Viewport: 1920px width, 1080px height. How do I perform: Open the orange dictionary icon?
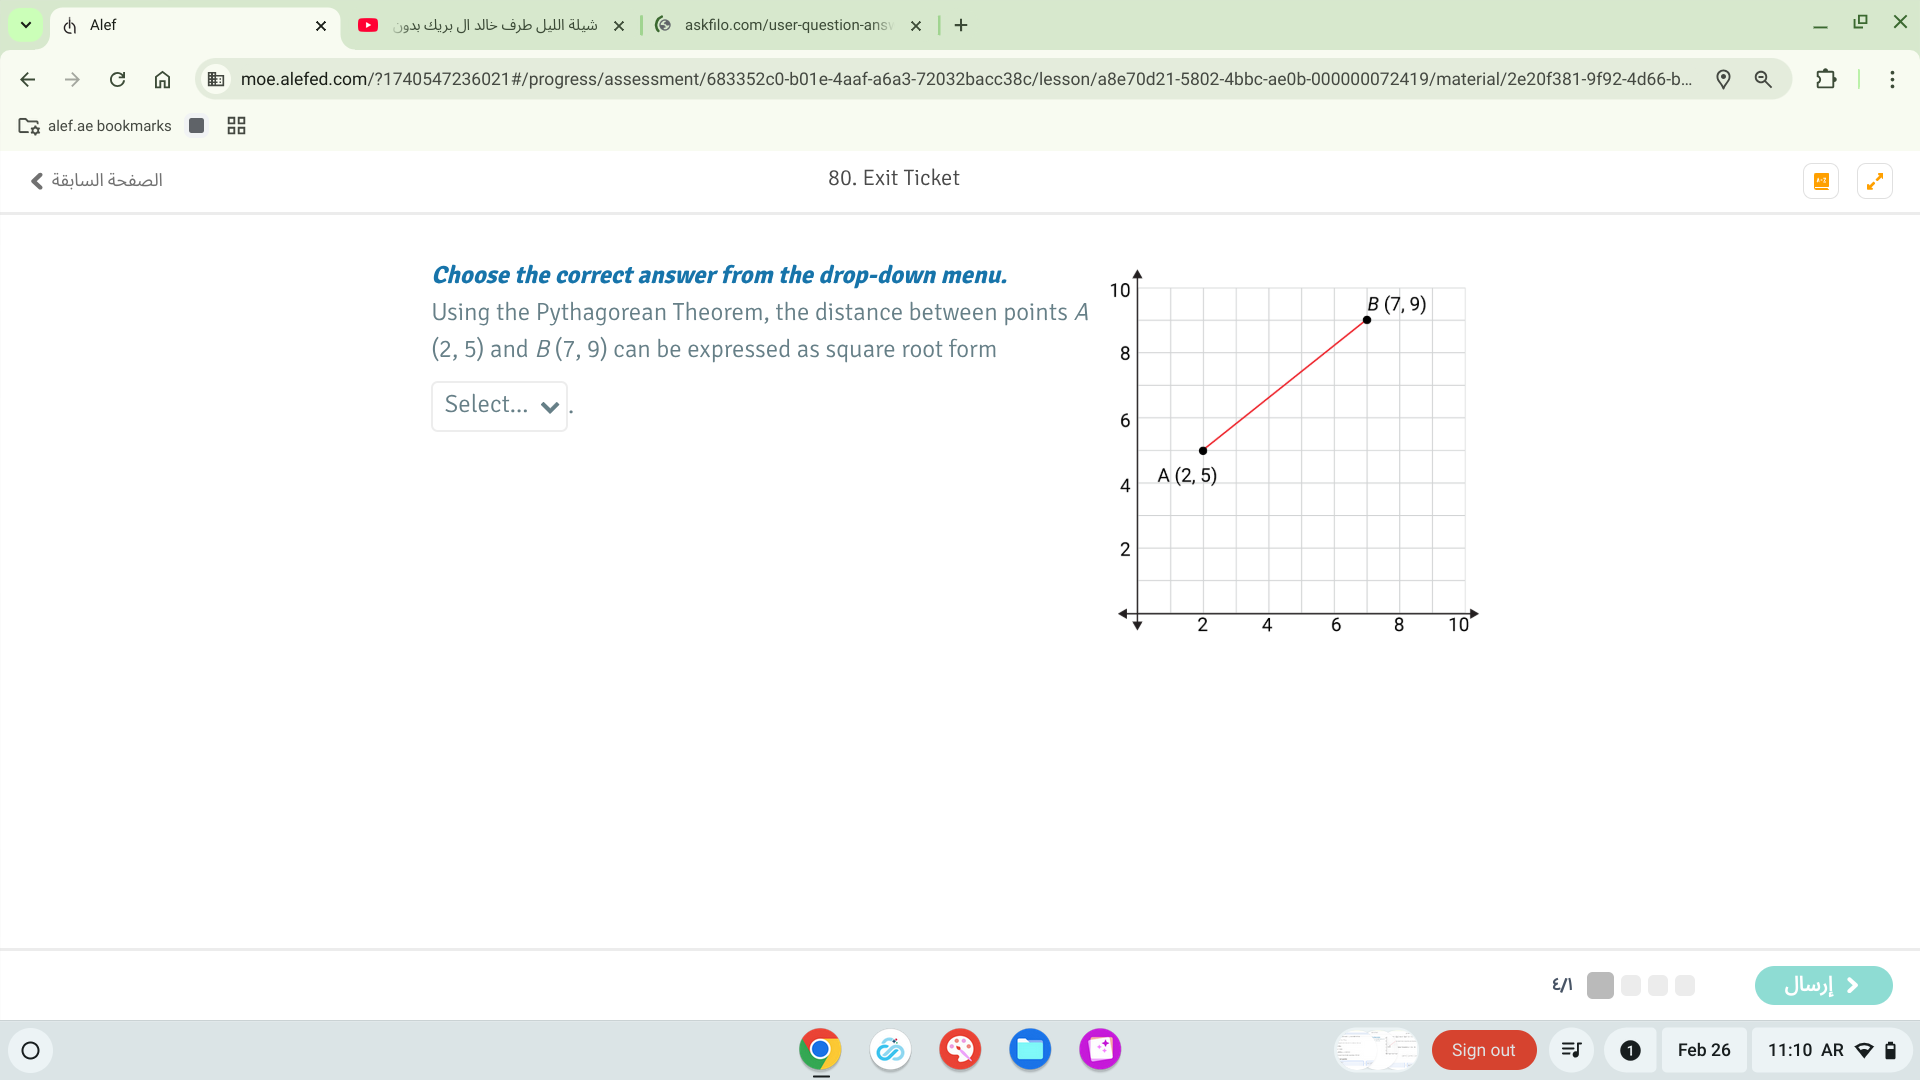pyautogui.click(x=1821, y=181)
